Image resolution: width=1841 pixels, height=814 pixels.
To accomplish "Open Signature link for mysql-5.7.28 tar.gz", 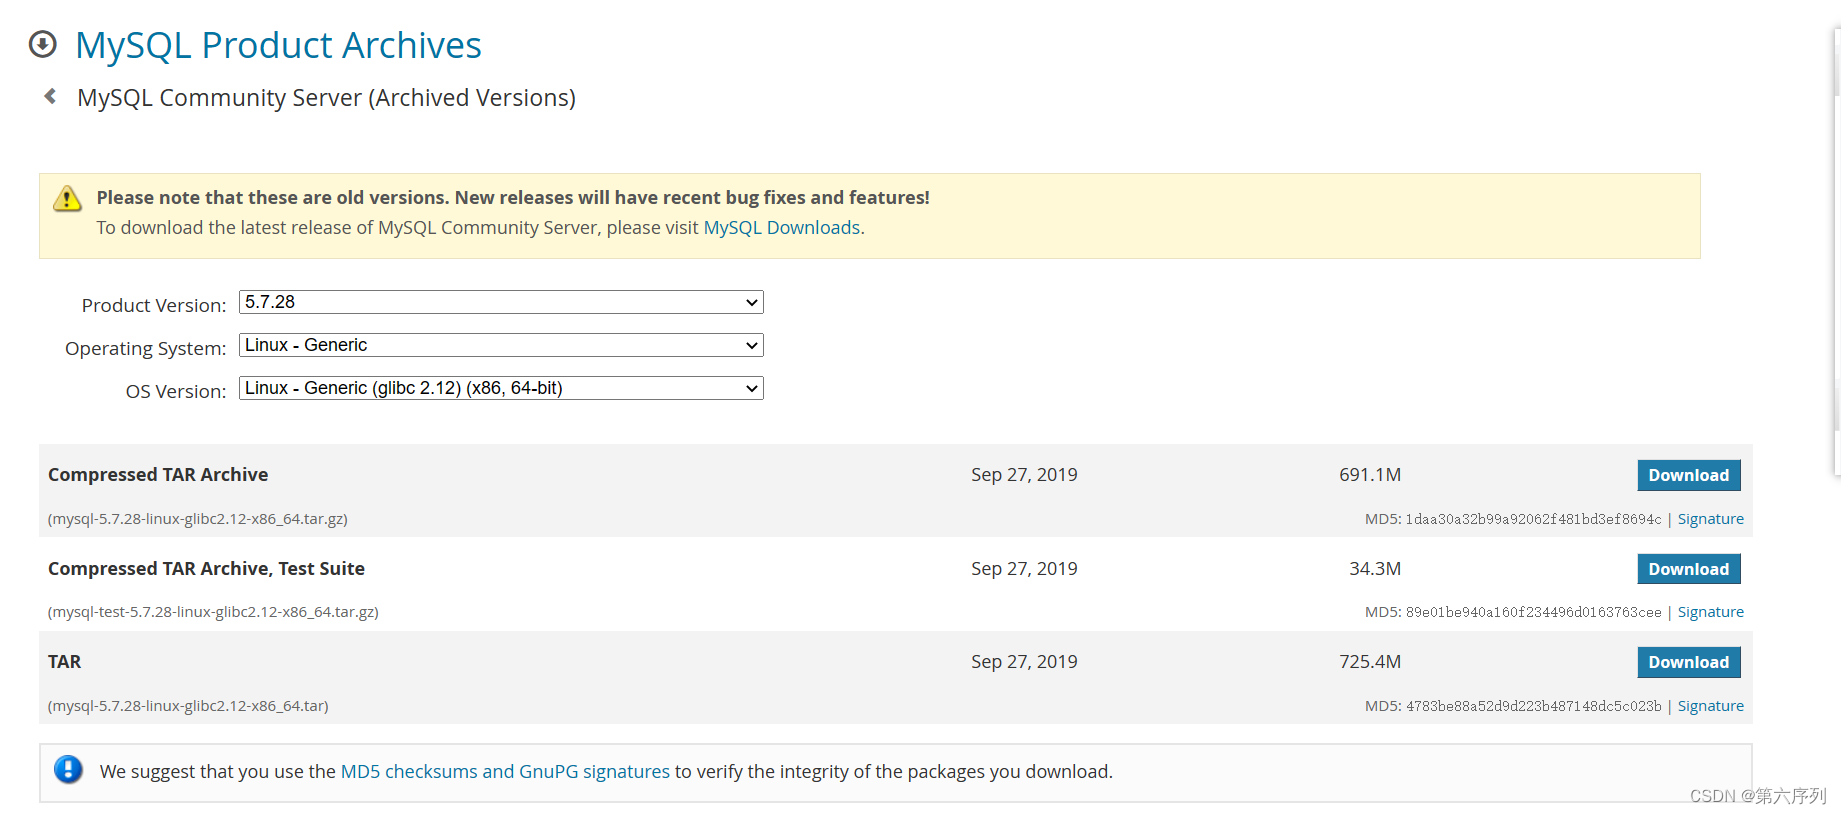I will click(1710, 519).
